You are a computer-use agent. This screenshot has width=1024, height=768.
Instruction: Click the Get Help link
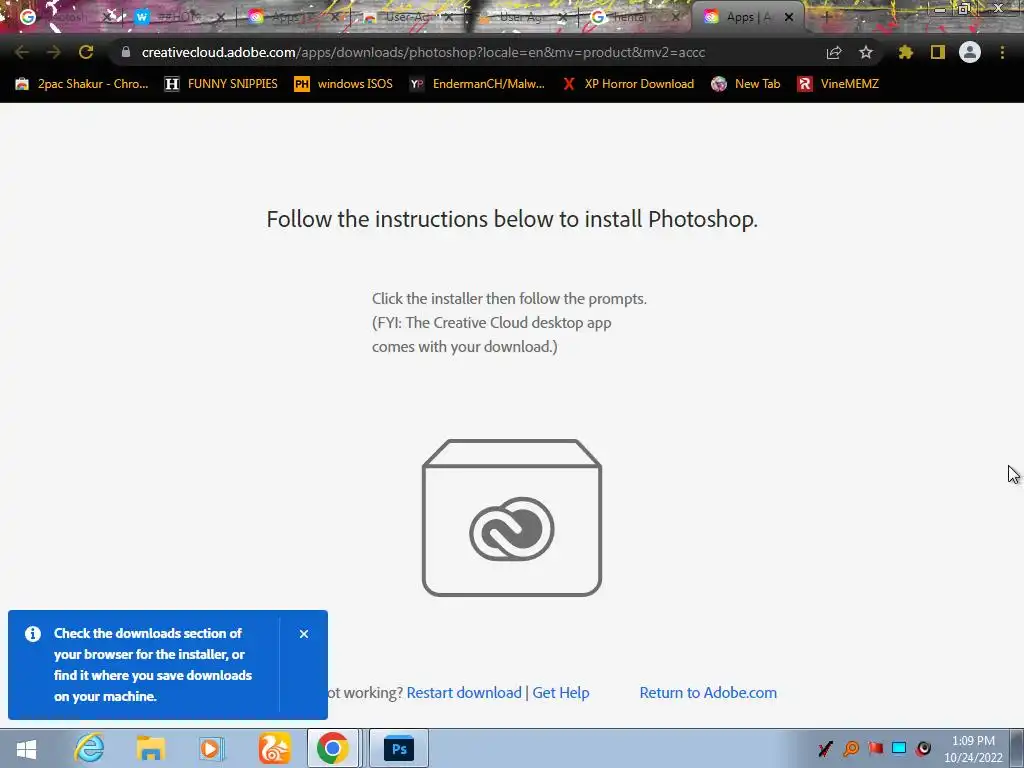561,692
